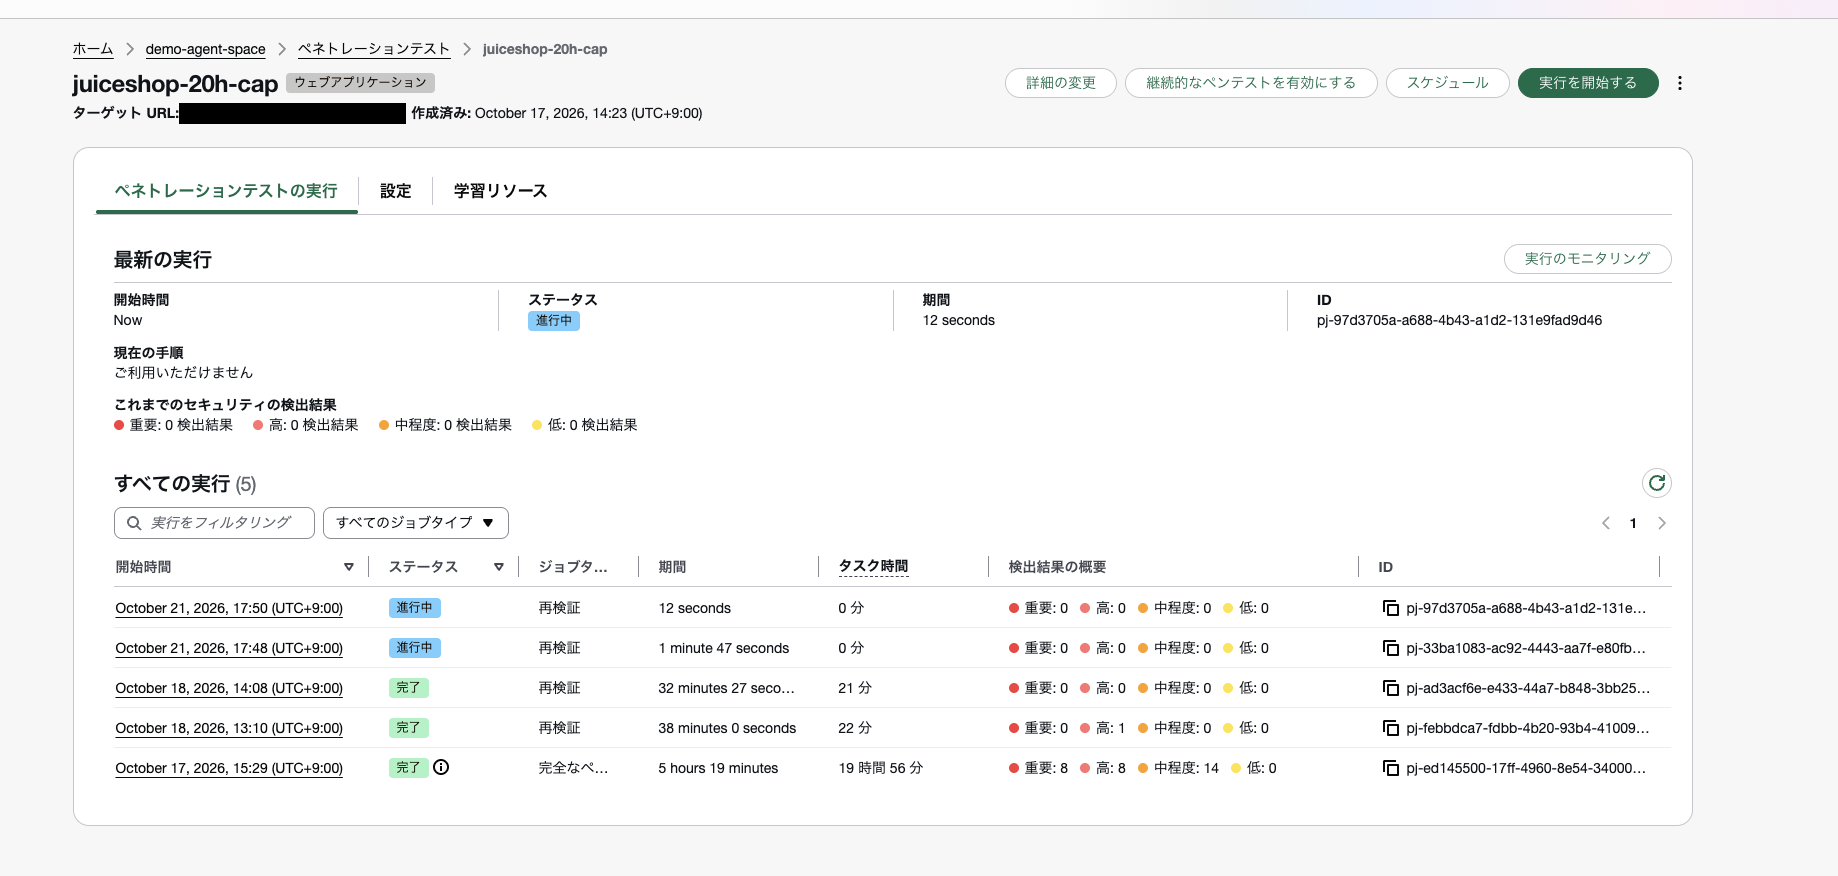The image size is (1838, 876).
Task: Open run October 18, 2026, 13:10
Action: click(229, 728)
